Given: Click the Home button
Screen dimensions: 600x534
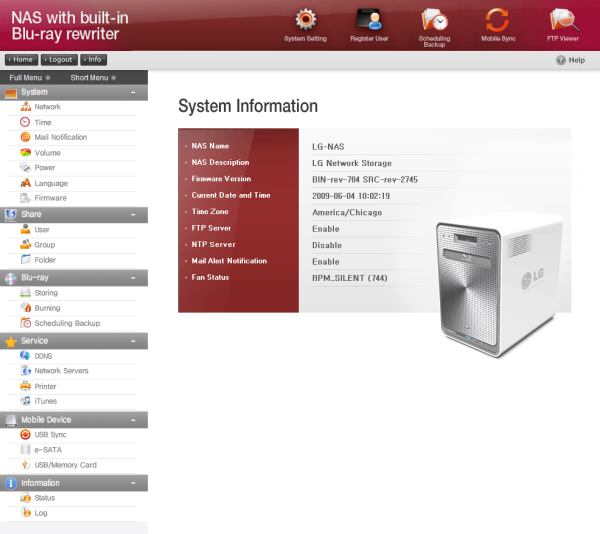Looking at the screenshot, I should click(x=21, y=60).
